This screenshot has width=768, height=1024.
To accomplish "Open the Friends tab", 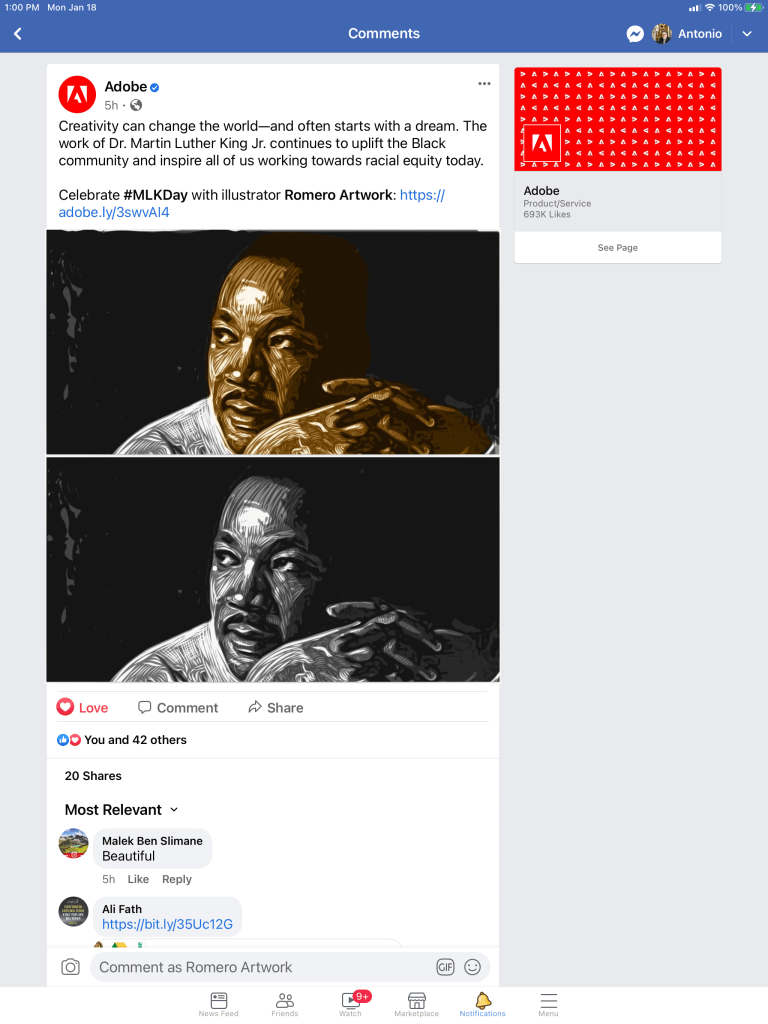I will (285, 1004).
